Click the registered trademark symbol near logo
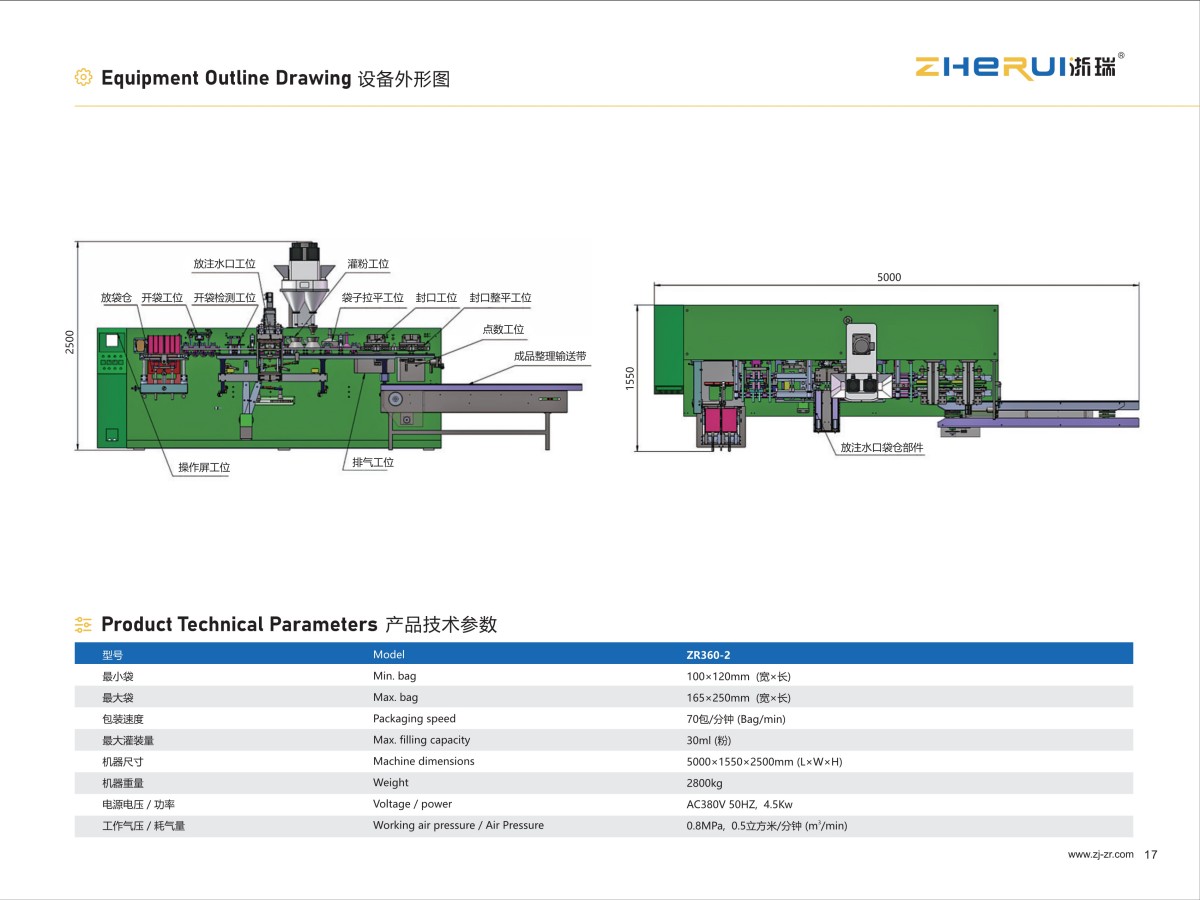This screenshot has height=900, width=1200. 1121,55
